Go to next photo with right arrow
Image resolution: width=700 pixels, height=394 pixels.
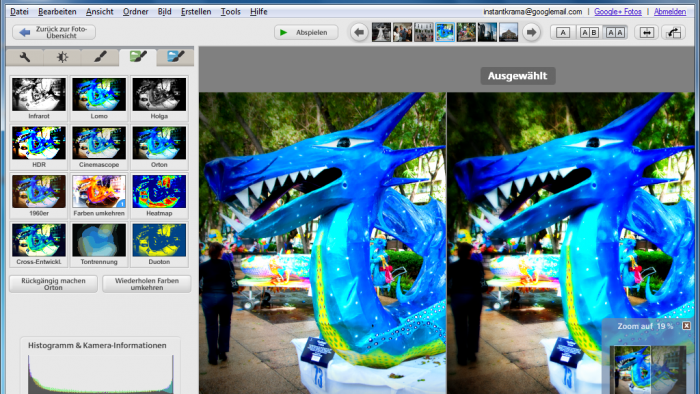[531, 32]
